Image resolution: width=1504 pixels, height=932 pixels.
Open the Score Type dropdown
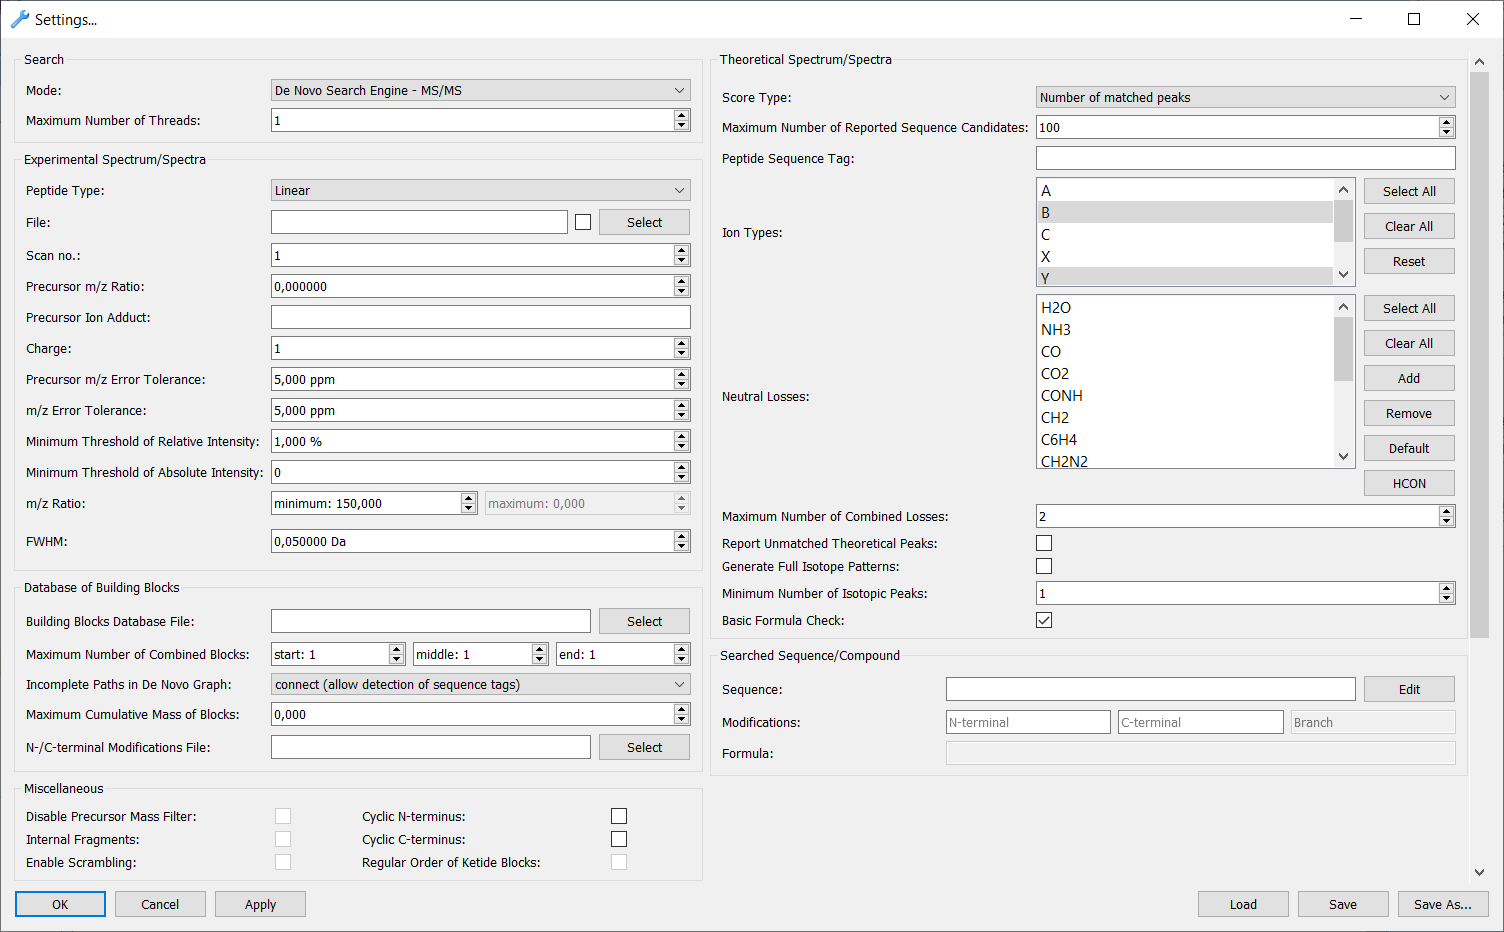pos(1245,97)
